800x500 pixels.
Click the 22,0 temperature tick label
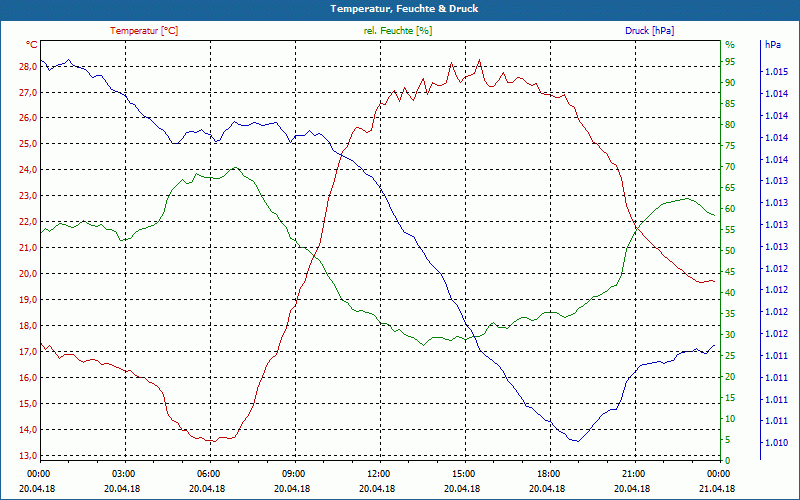point(26,222)
